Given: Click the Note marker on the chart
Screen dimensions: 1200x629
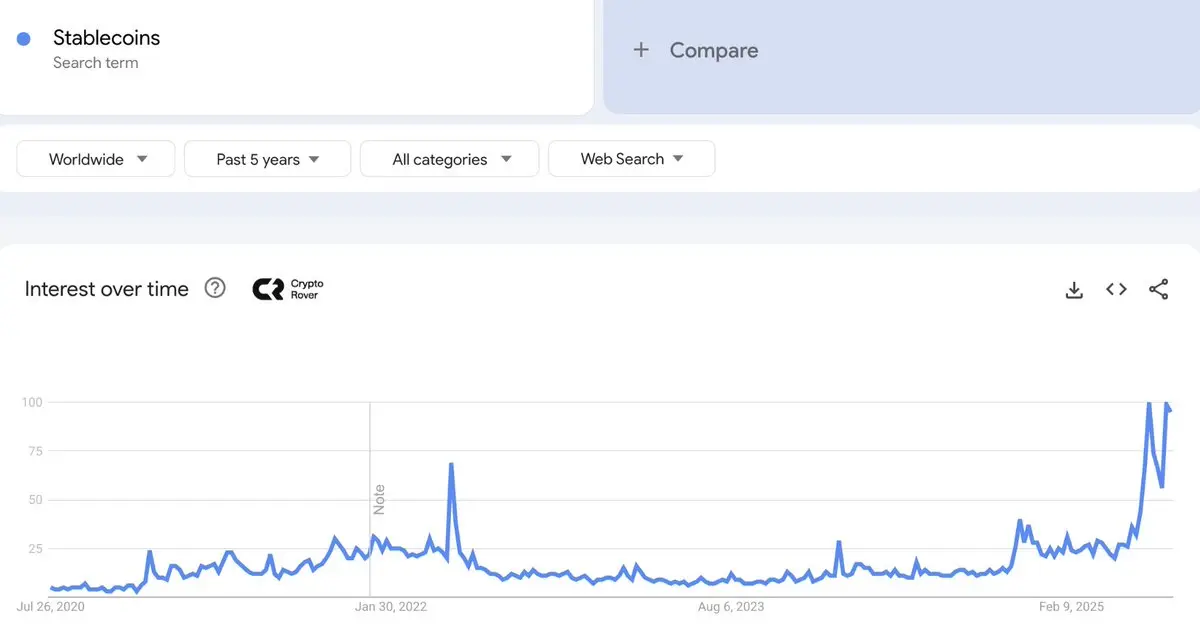Looking at the screenshot, I should point(379,500).
